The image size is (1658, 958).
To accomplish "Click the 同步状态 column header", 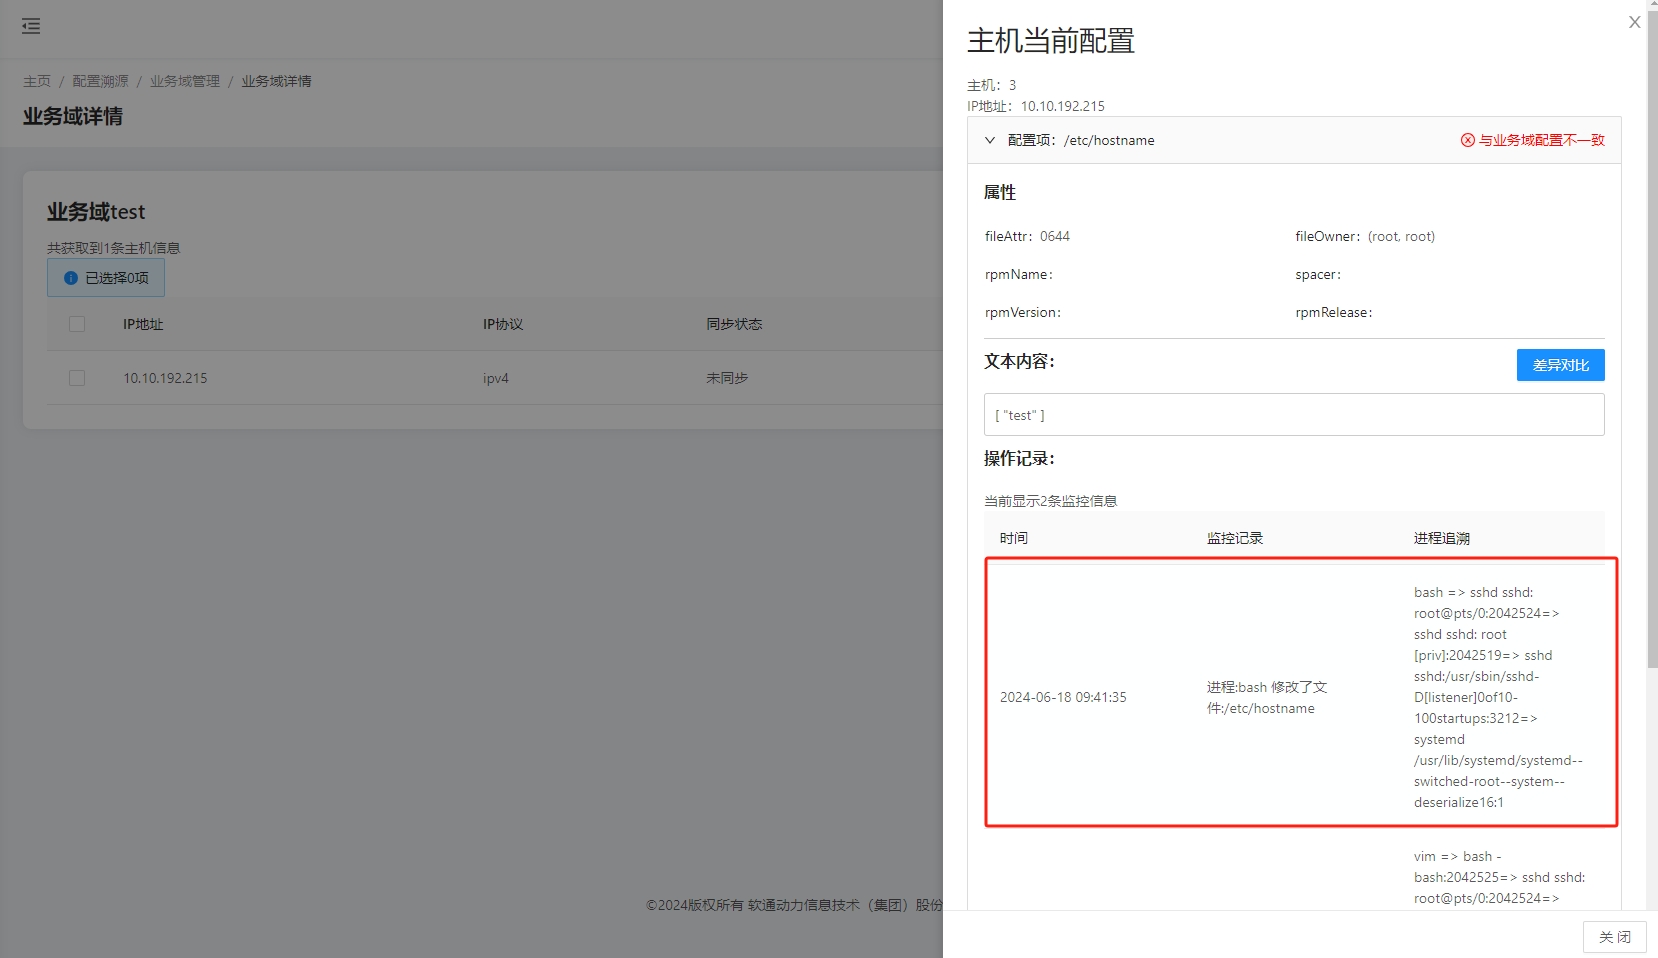I will tap(734, 324).
